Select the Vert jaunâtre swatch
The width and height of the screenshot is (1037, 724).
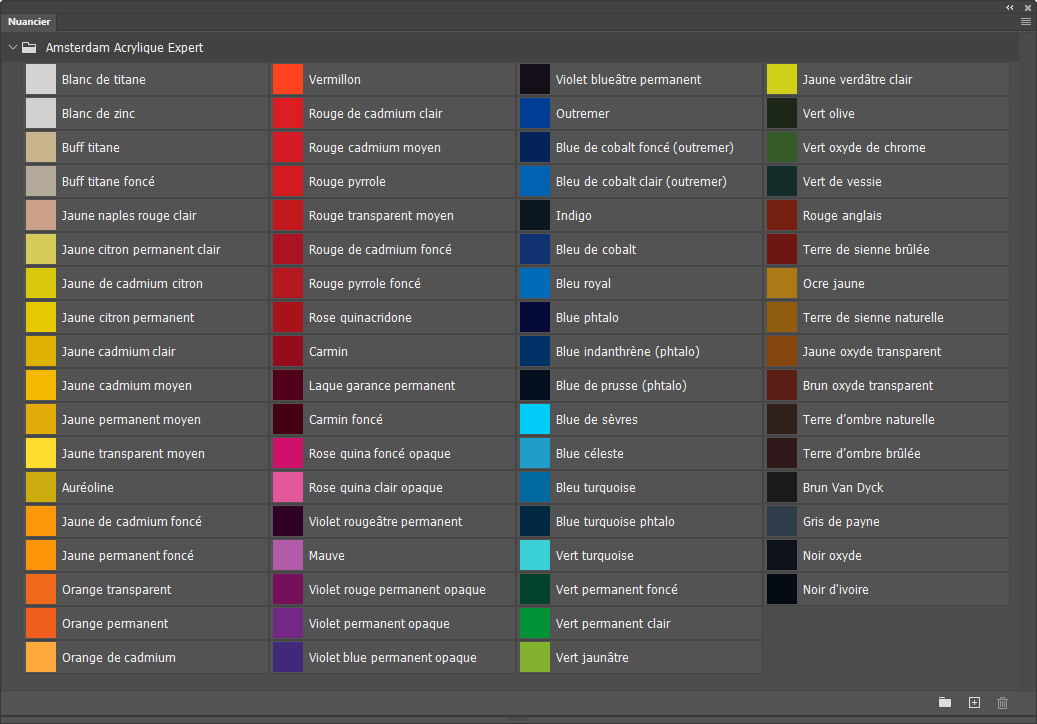(535, 658)
